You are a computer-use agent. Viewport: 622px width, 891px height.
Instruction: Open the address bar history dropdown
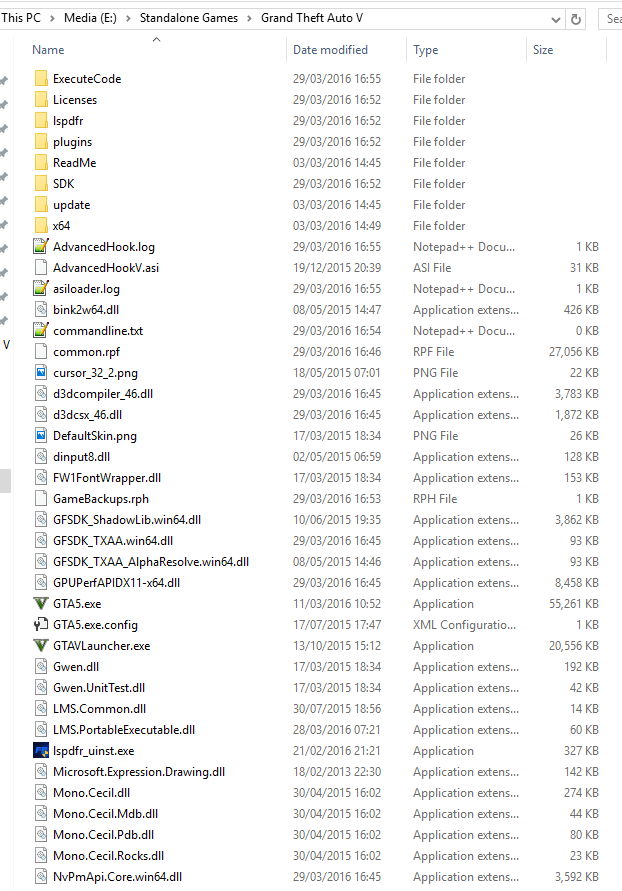[x=556, y=19]
